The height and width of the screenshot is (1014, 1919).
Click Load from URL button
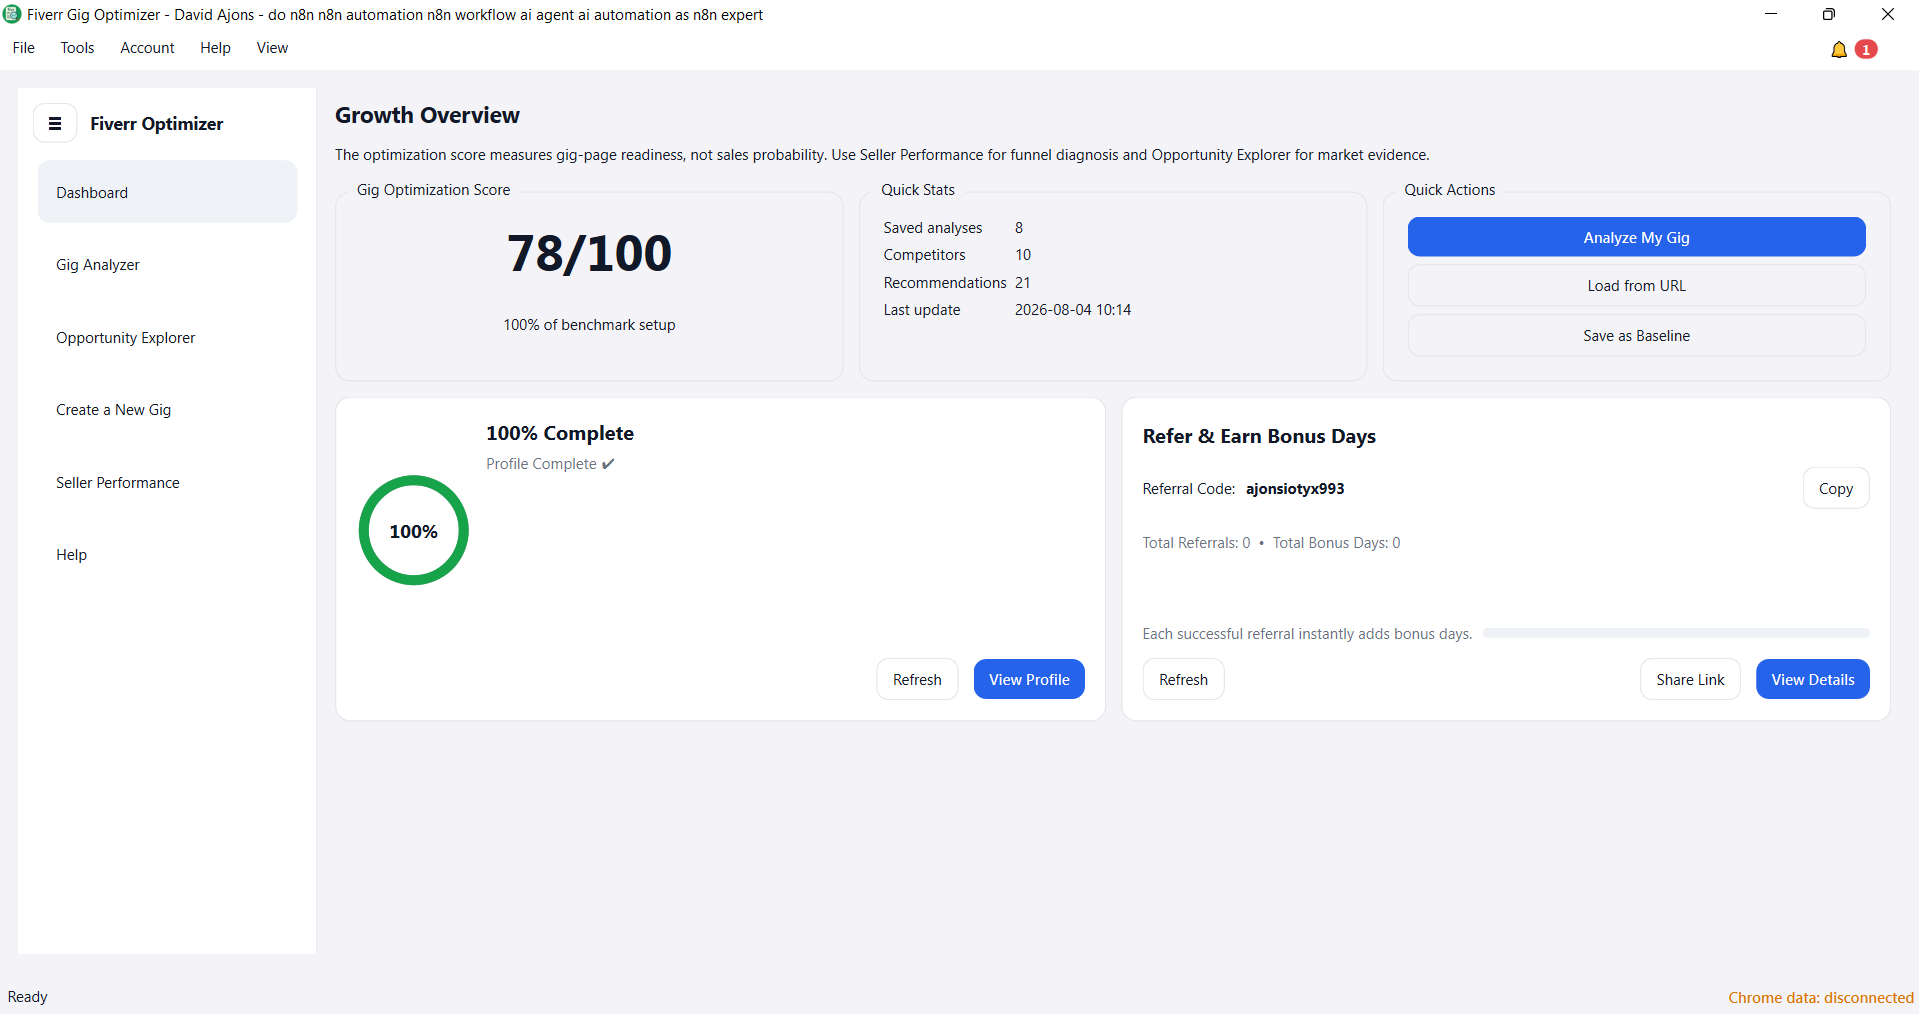(1636, 286)
